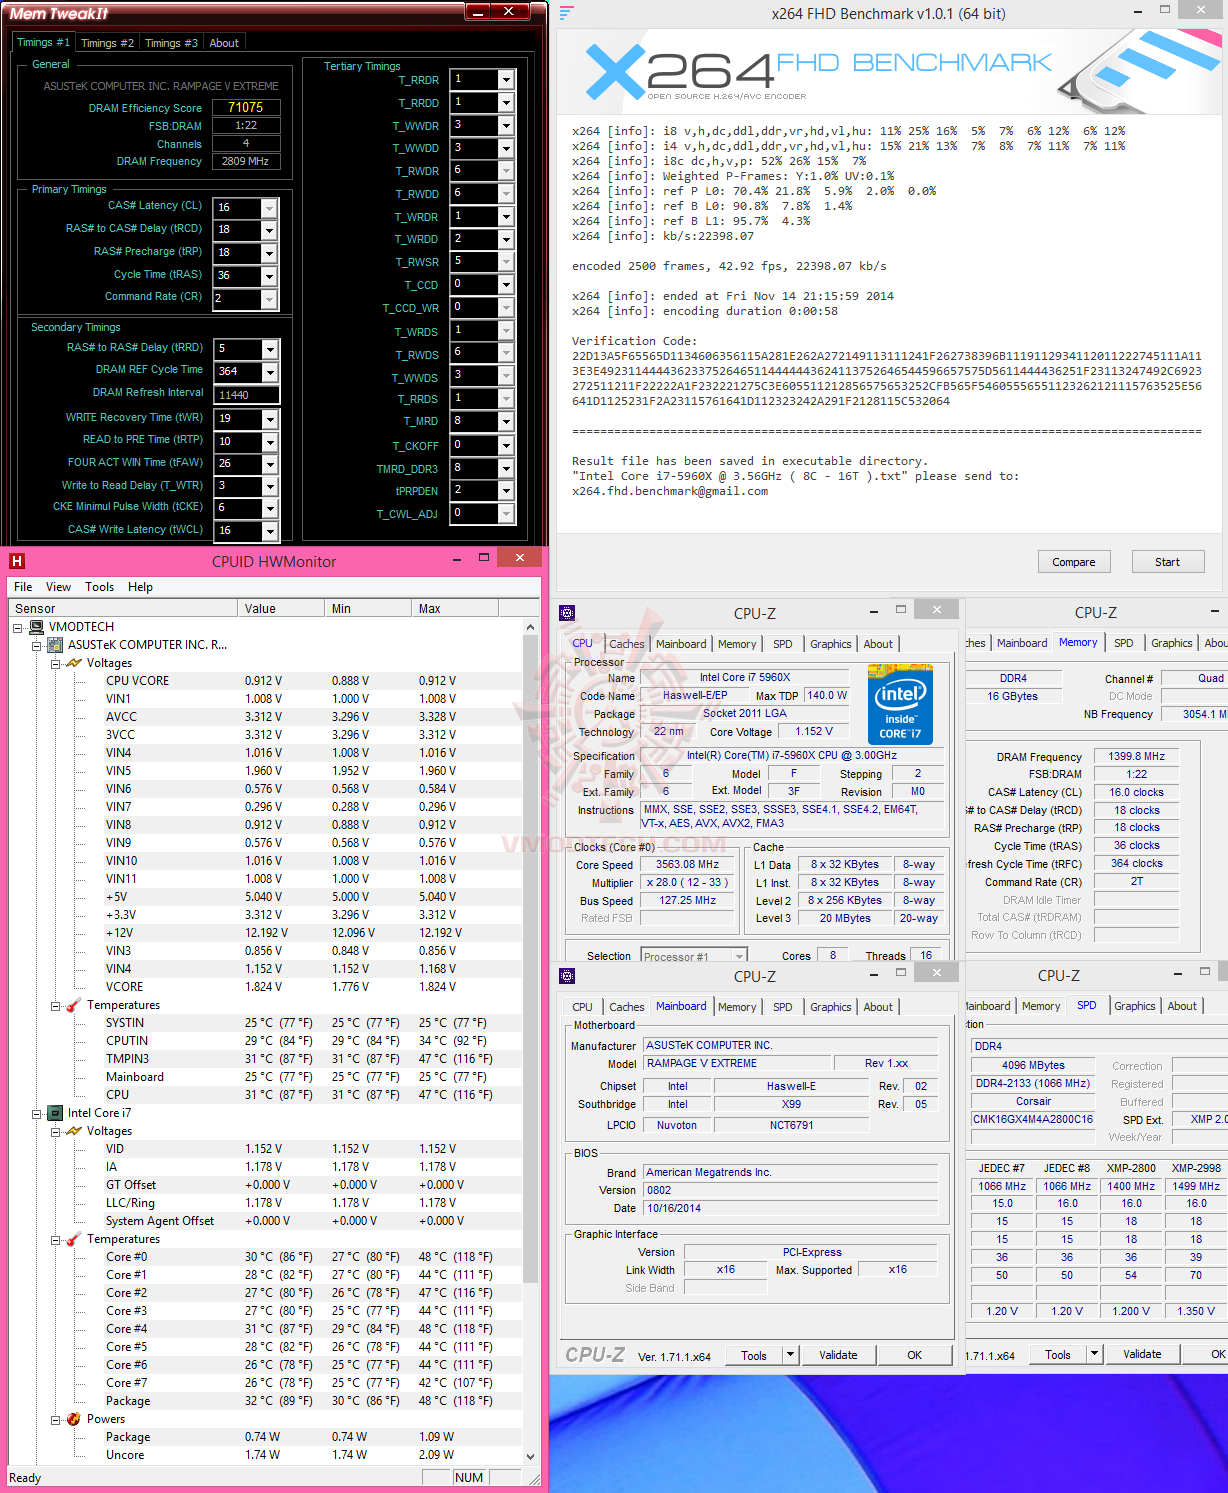The height and width of the screenshot is (1493, 1228).
Task: Collapse the Temperatures group containing SYSTIN
Action: 56,1005
